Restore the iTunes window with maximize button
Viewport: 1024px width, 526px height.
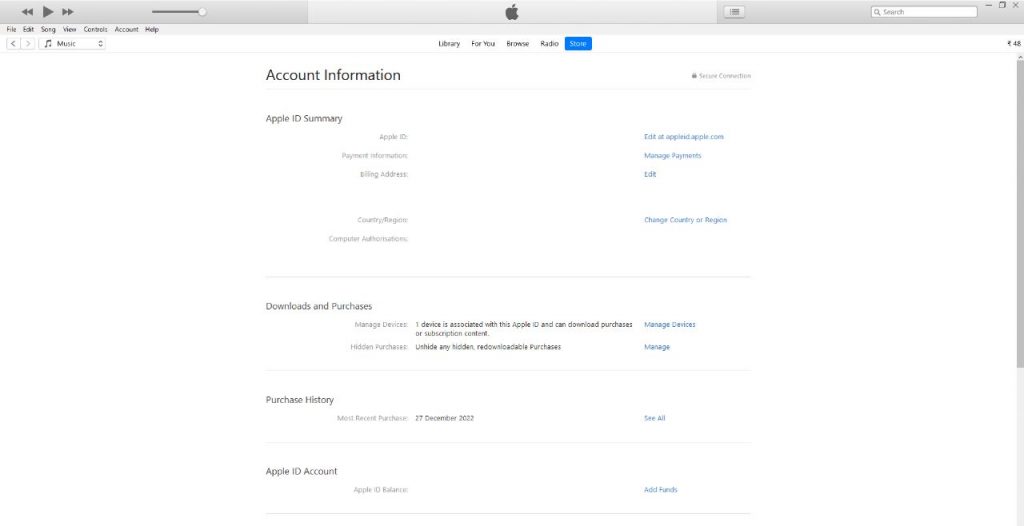click(x=1002, y=5)
